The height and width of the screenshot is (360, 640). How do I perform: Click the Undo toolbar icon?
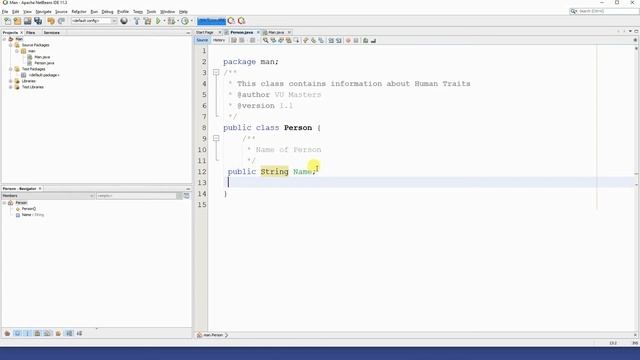(51, 21)
